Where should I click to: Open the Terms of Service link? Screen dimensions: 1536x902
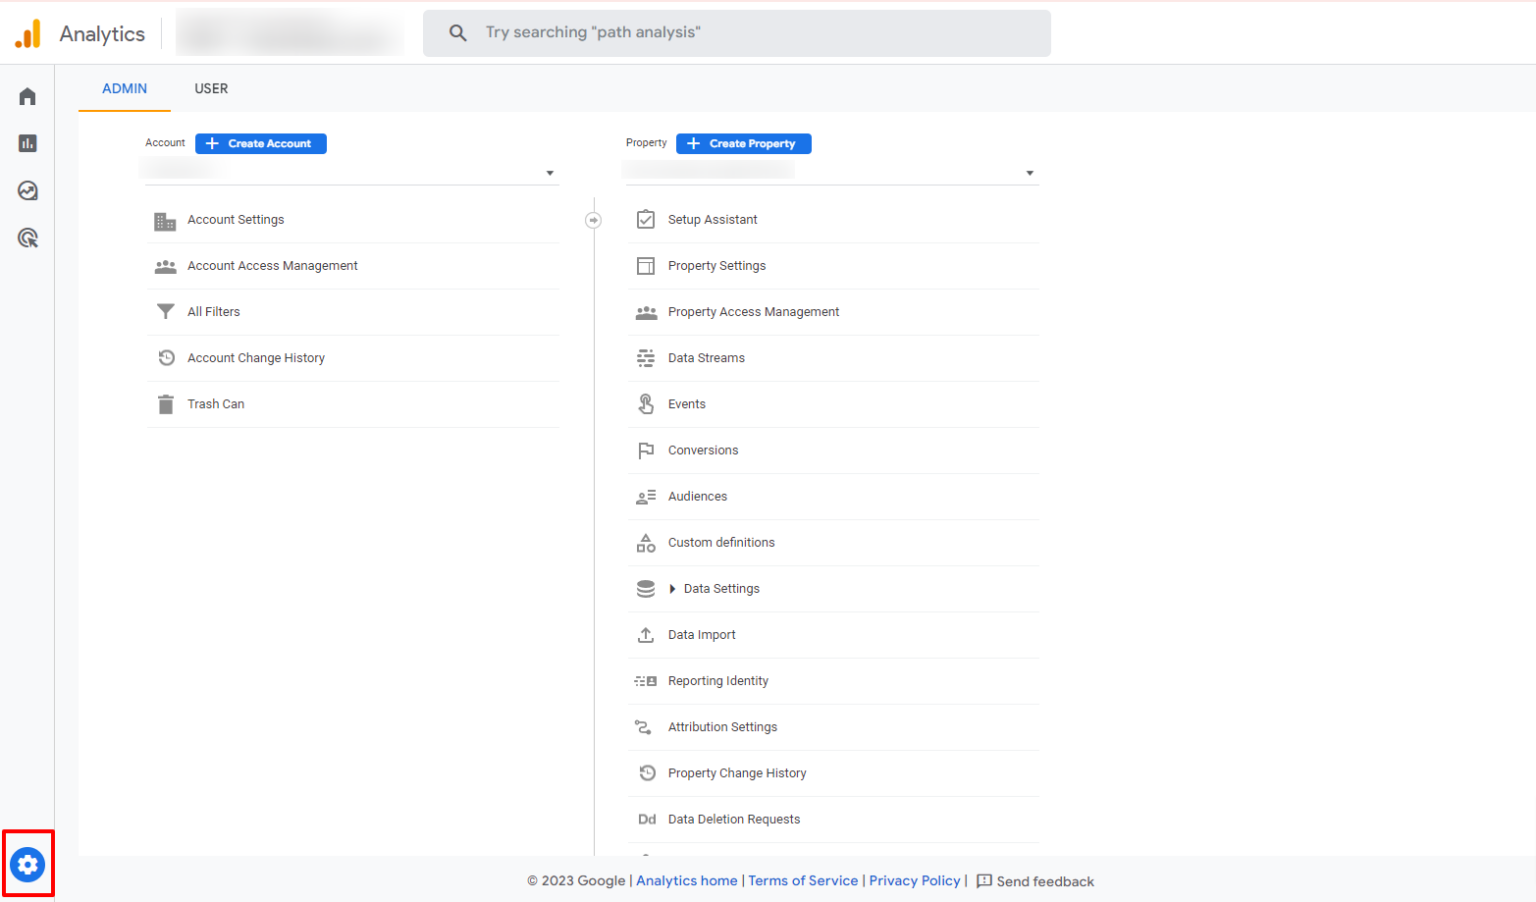point(803,880)
